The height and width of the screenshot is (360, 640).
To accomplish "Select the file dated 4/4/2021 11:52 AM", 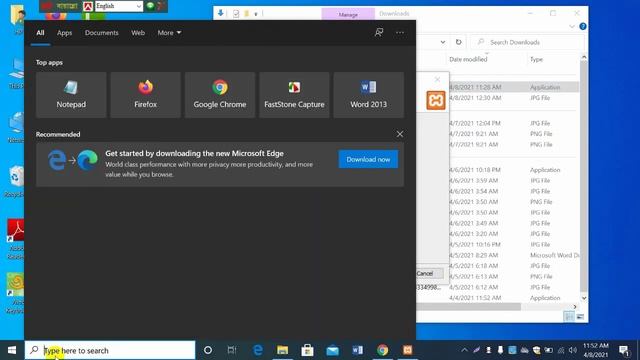I will point(513,298).
